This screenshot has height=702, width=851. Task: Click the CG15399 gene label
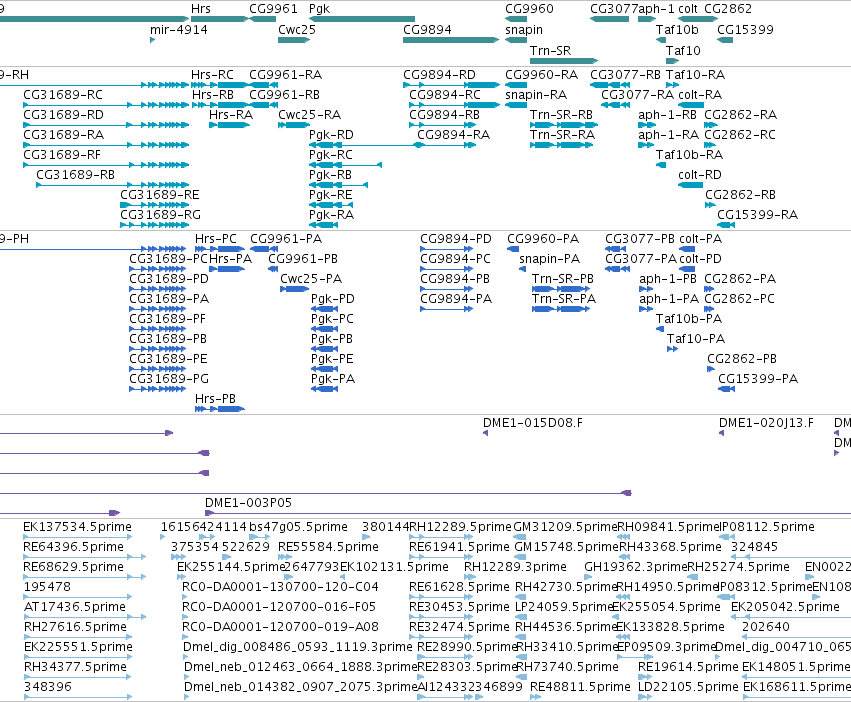click(x=745, y=29)
